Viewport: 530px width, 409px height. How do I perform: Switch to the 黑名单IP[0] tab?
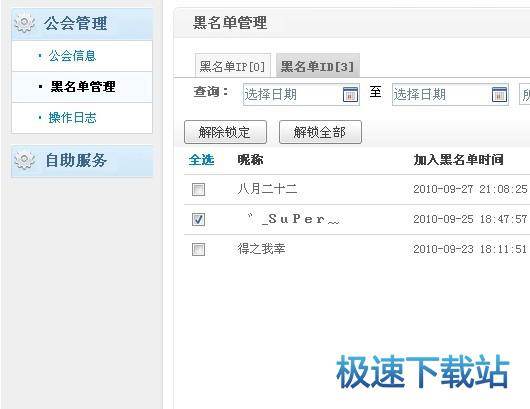click(x=233, y=66)
